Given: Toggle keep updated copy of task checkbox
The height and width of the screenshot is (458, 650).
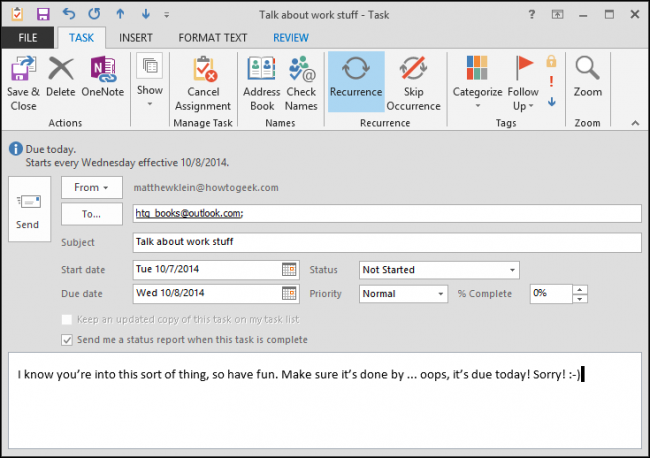Looking at the screenshot, I should [x=67, y=320].
